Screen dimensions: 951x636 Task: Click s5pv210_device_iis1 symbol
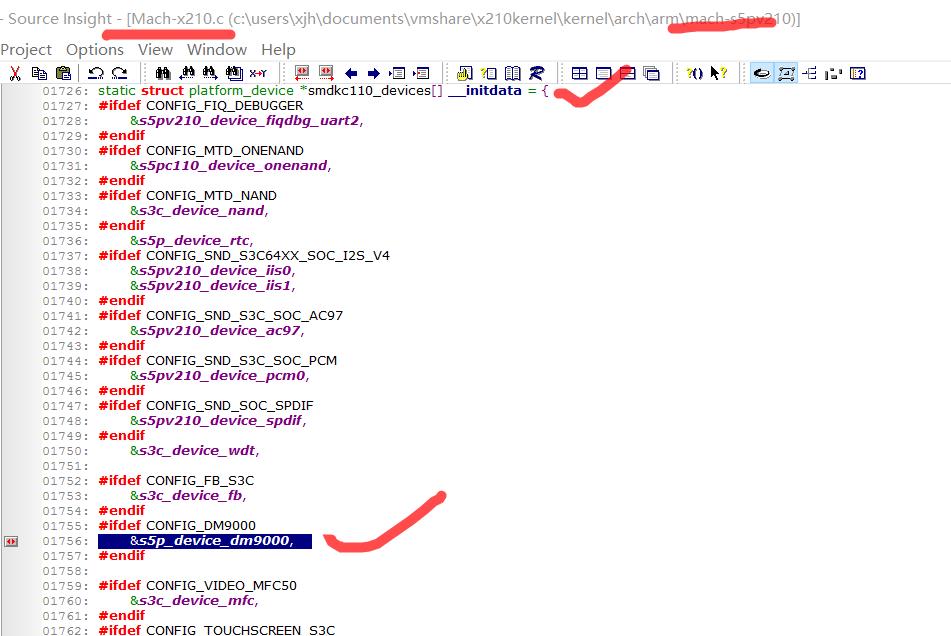click(x=215, y=286)
